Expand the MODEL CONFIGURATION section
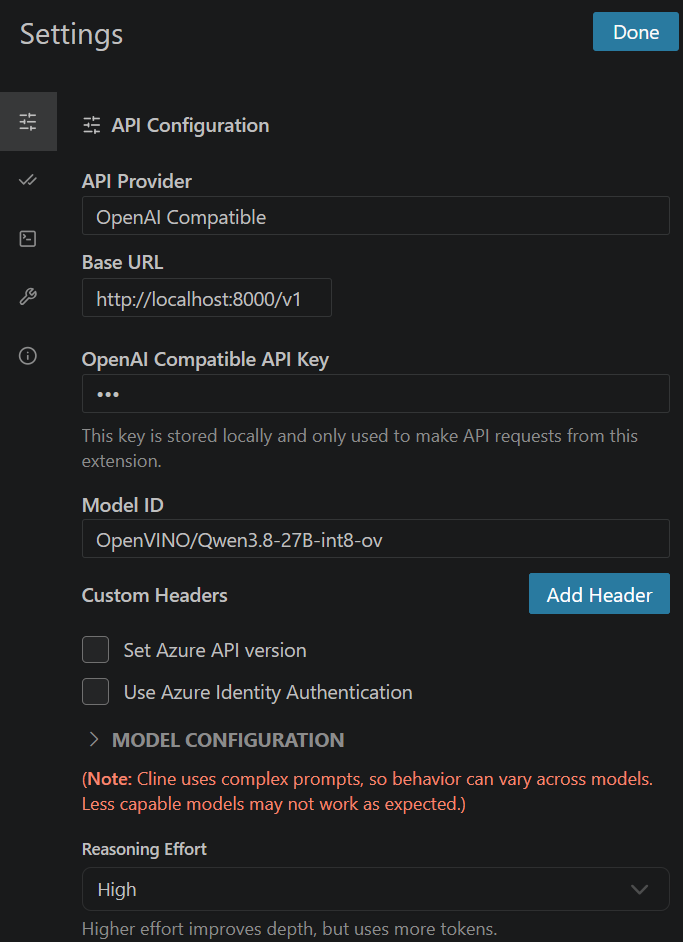Image resolution: width=683 pixels, height=942 pixels. (x=216, y=740)
